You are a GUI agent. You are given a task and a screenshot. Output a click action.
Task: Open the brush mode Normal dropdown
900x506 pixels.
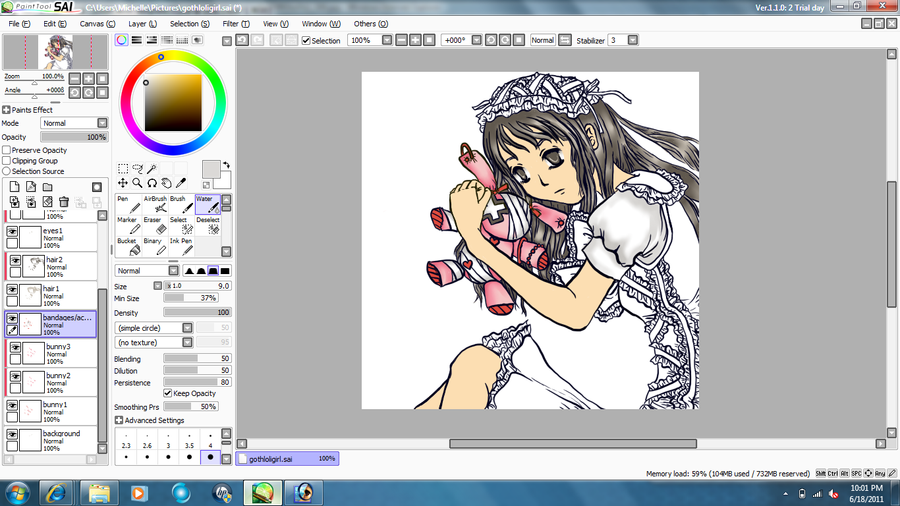tap(147, 270)
